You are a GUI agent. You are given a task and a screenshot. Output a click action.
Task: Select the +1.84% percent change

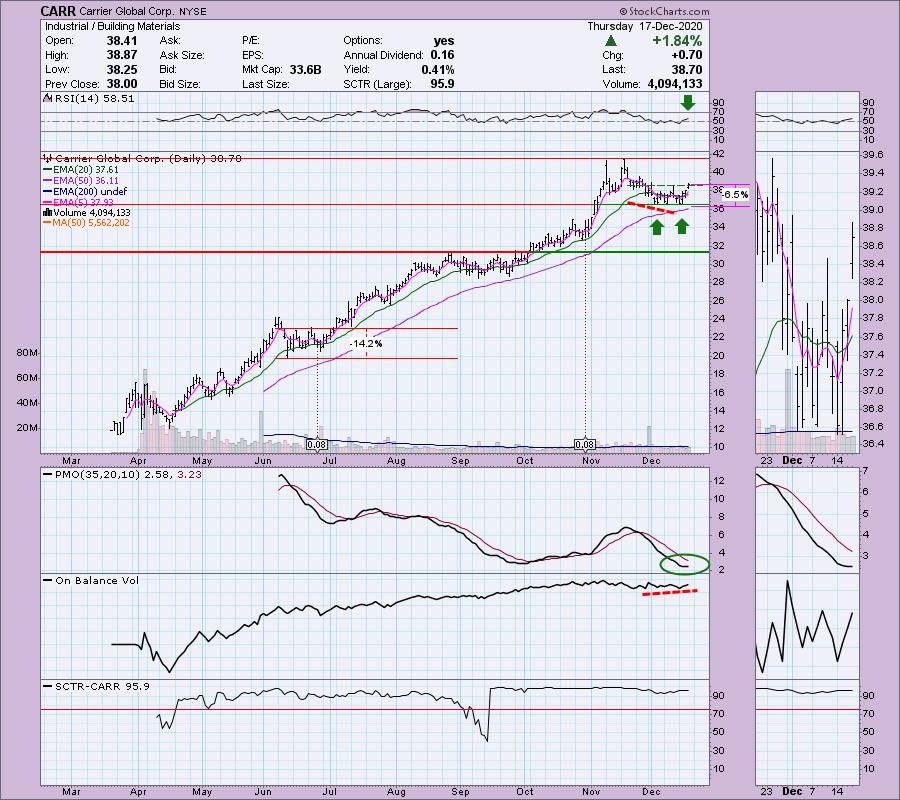click(x=677, y=41)
